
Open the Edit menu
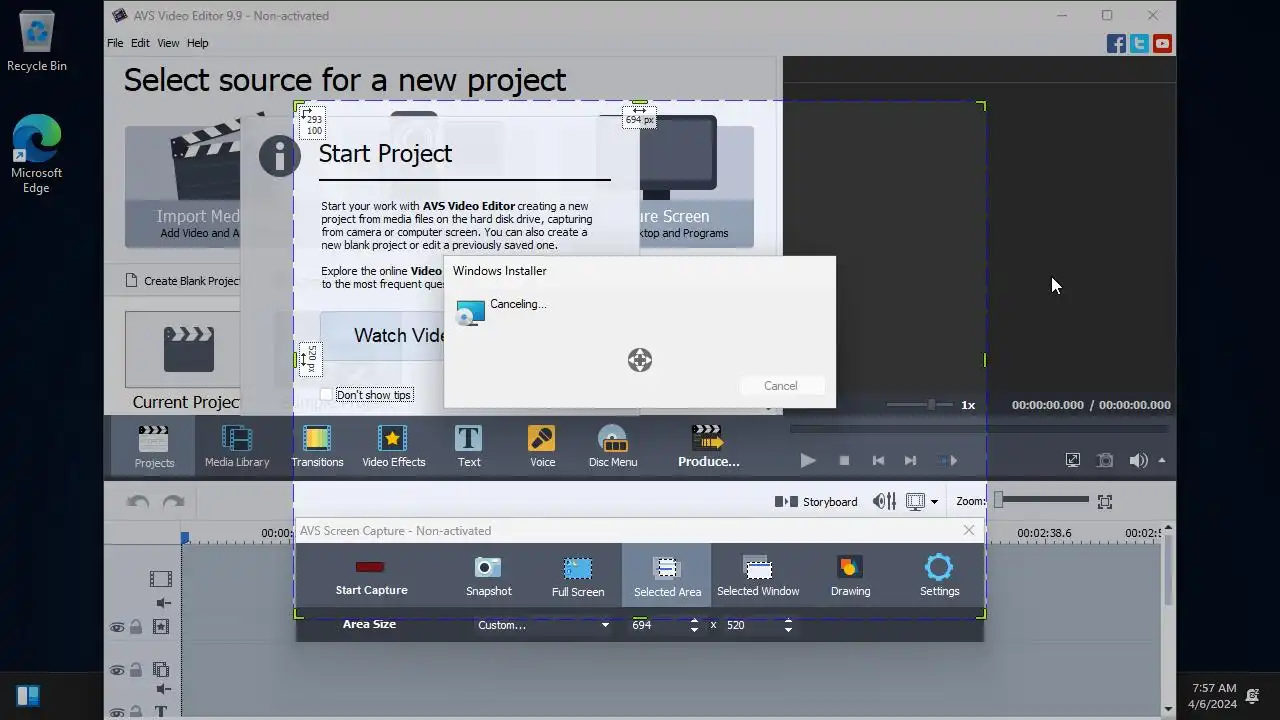coord(140,43)
